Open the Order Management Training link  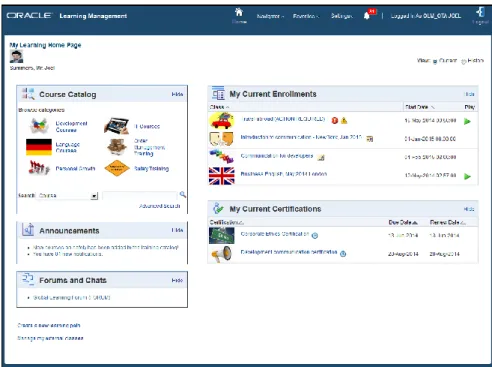point(149,147)
